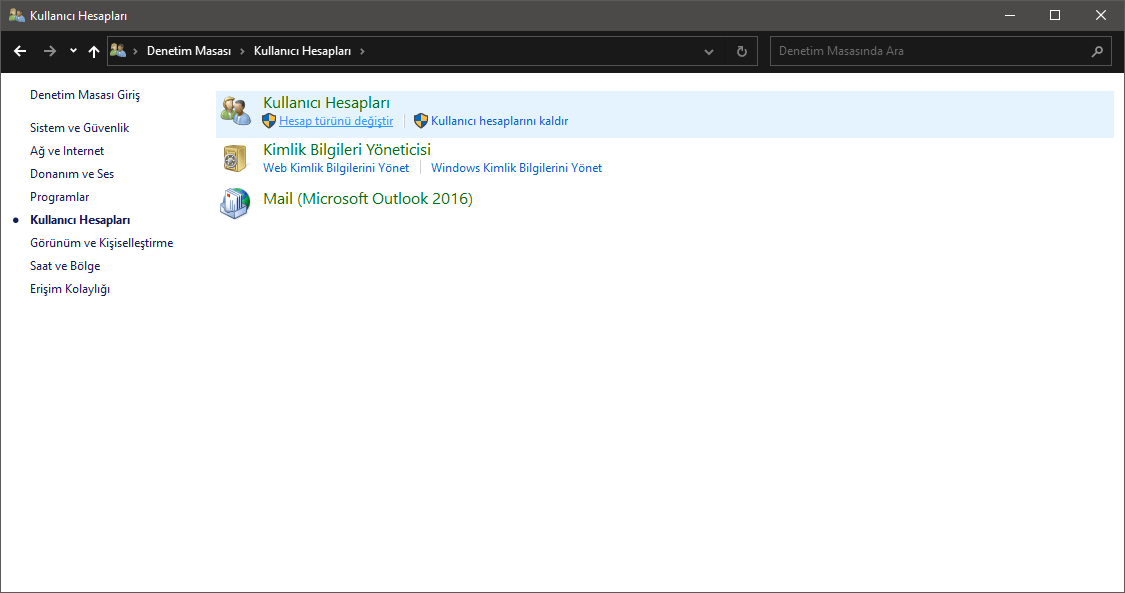Select Denetim Masası breadcrumb
This screenshot has width=1125, height=593.
point(189,51)
